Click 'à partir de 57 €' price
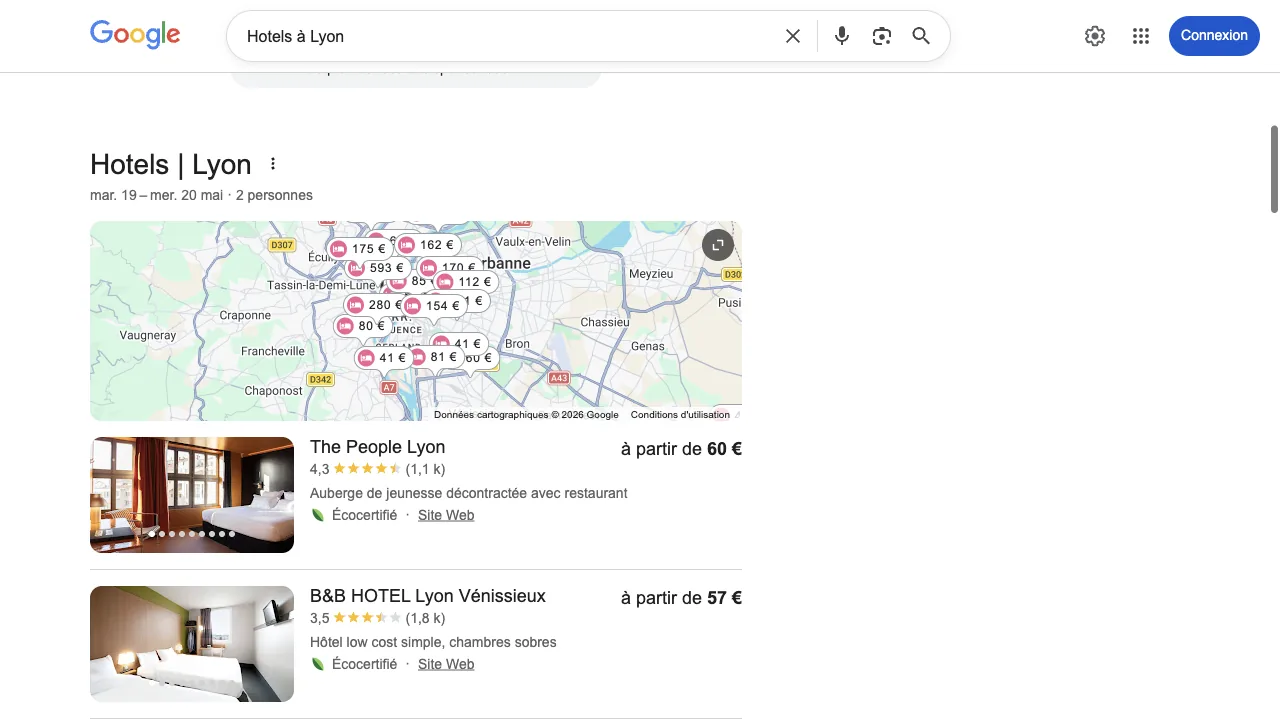Image resolution: width=1280 pixels, height=720 pixels. click(681, 598)
